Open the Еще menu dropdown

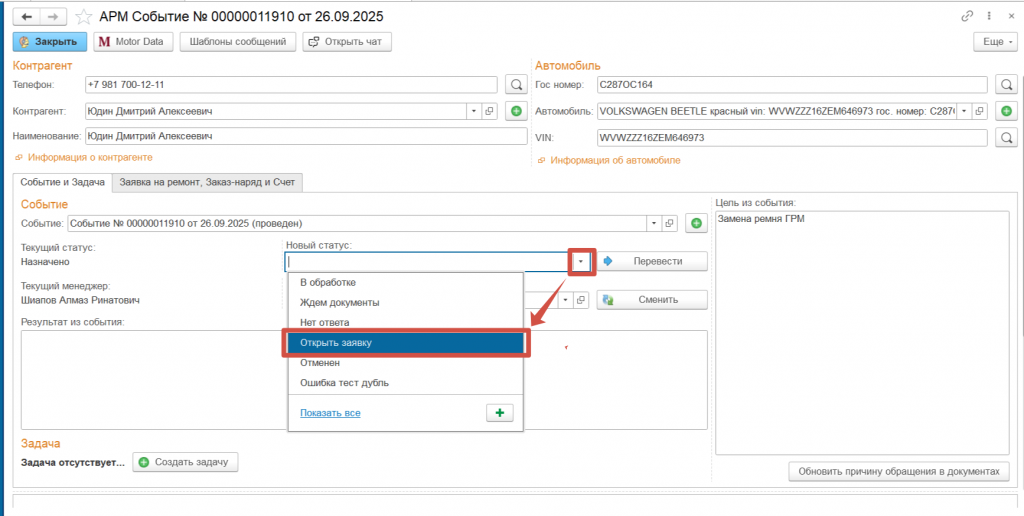click(995, 42)
